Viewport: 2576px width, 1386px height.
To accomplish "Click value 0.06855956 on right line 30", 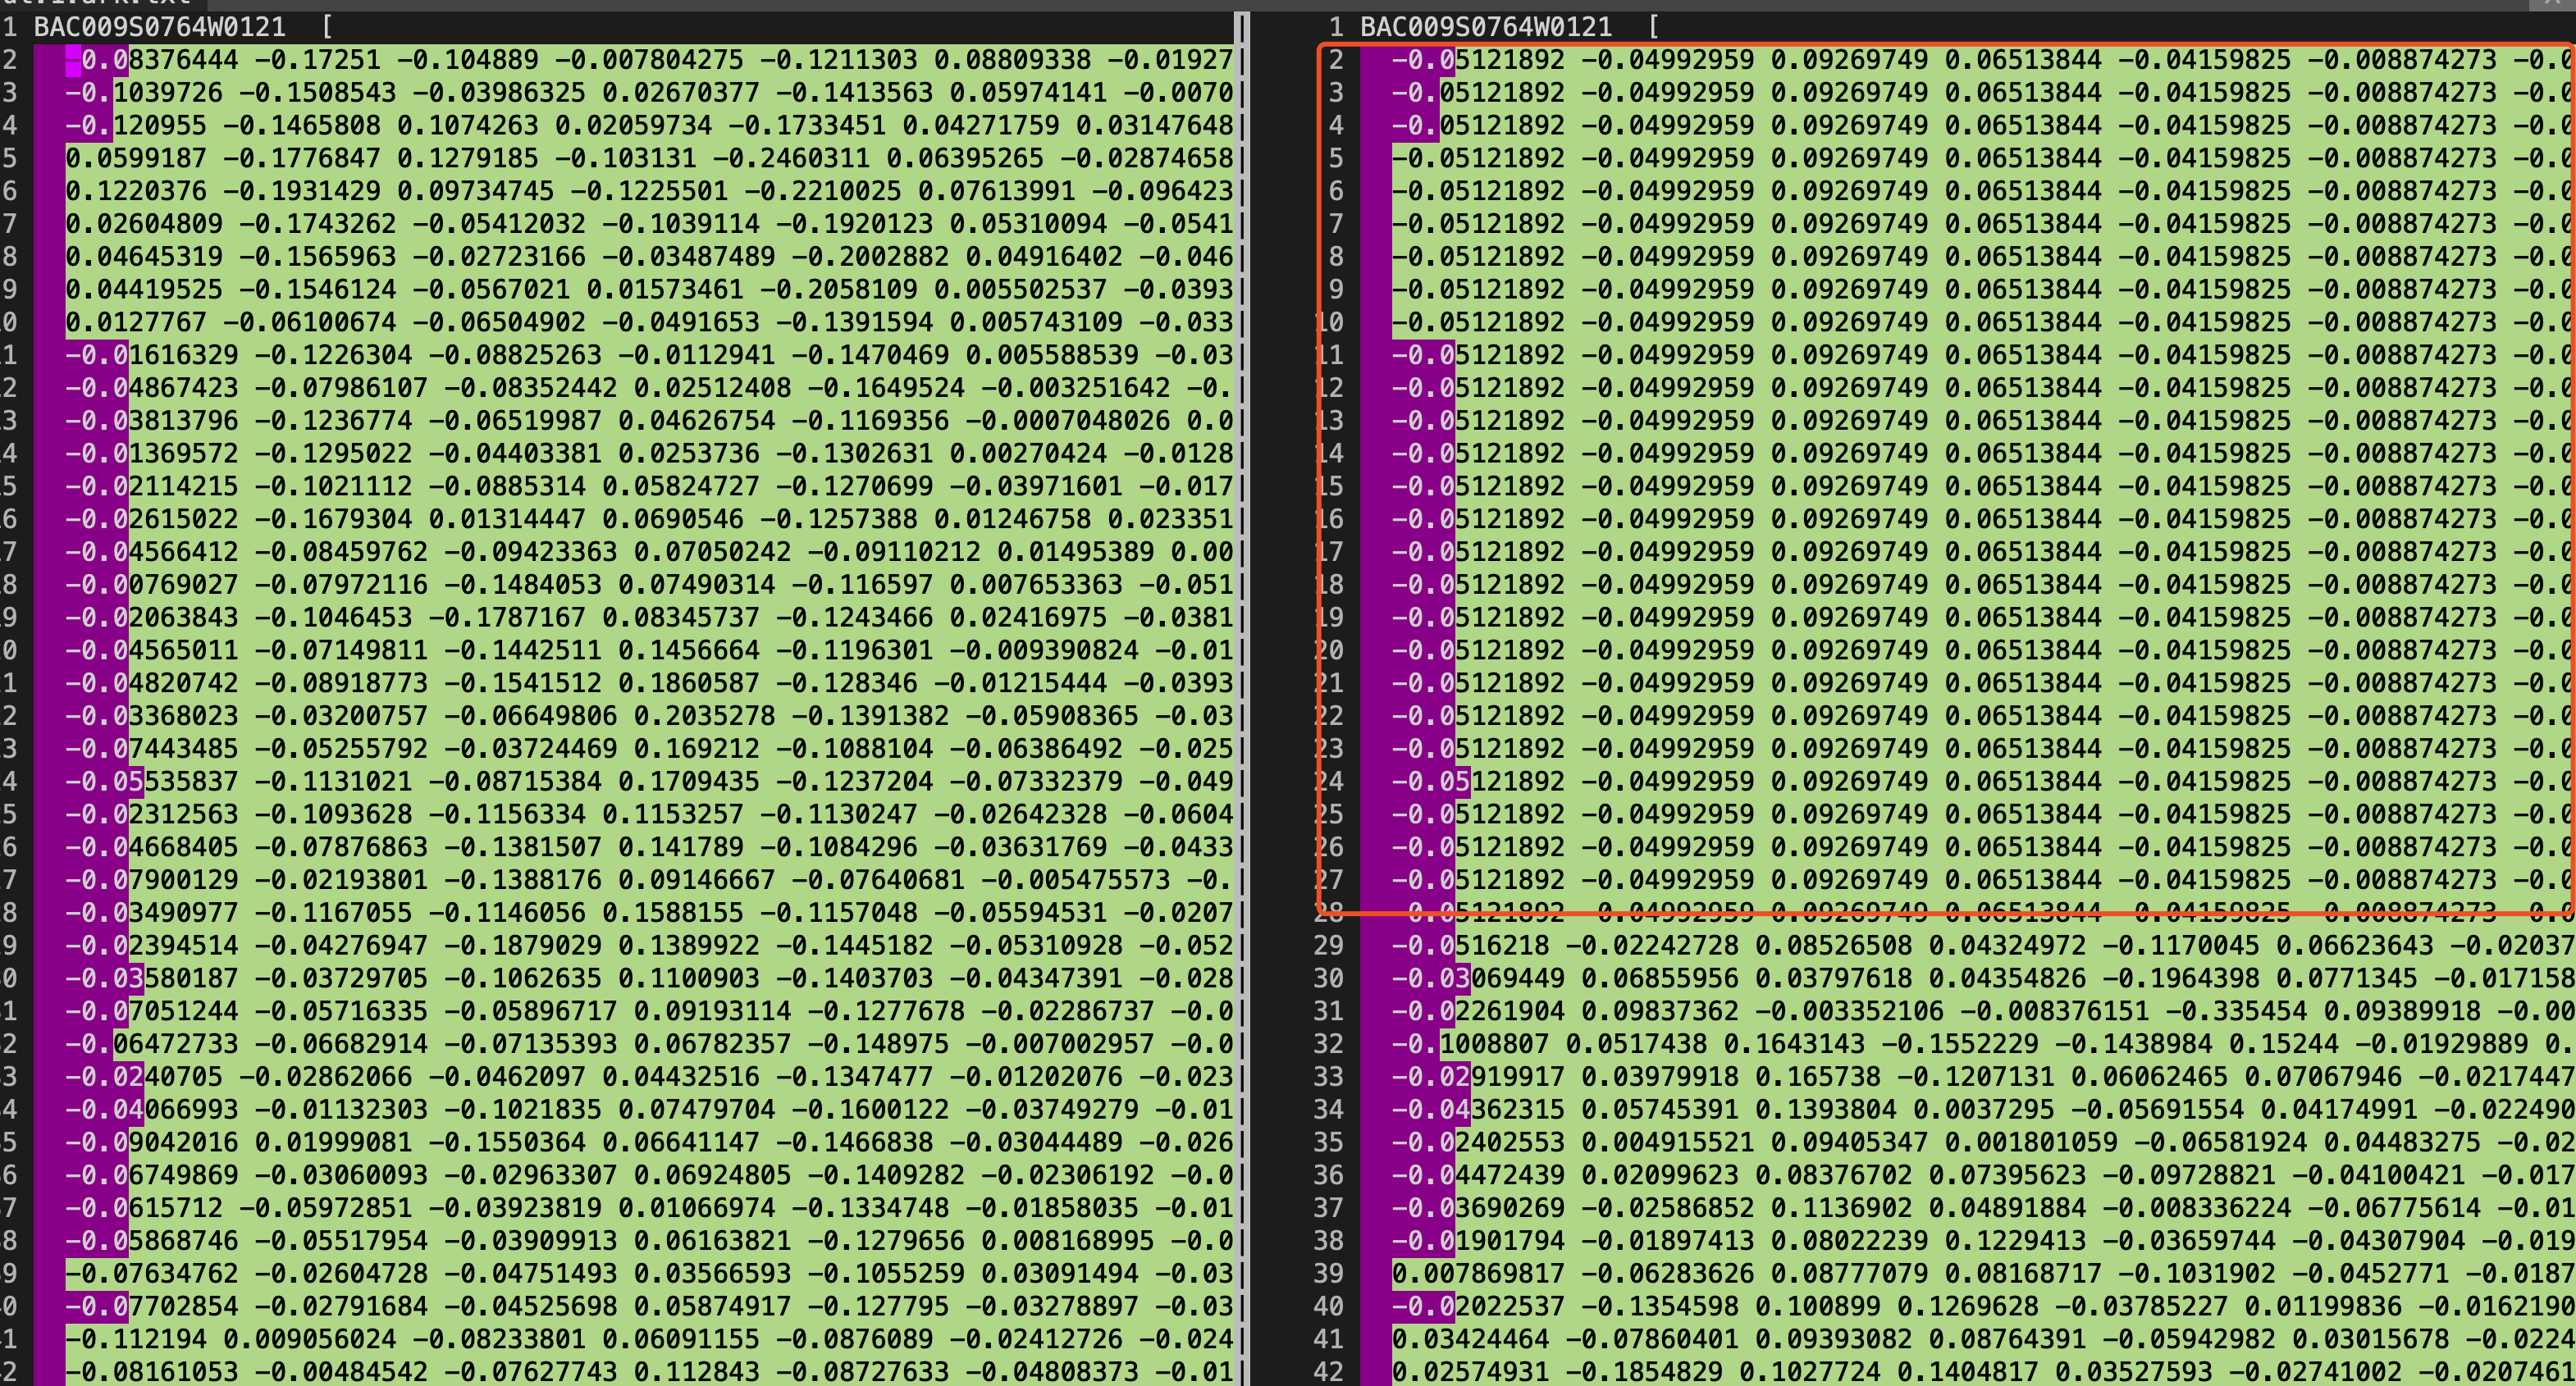I will click(1660, 978).
